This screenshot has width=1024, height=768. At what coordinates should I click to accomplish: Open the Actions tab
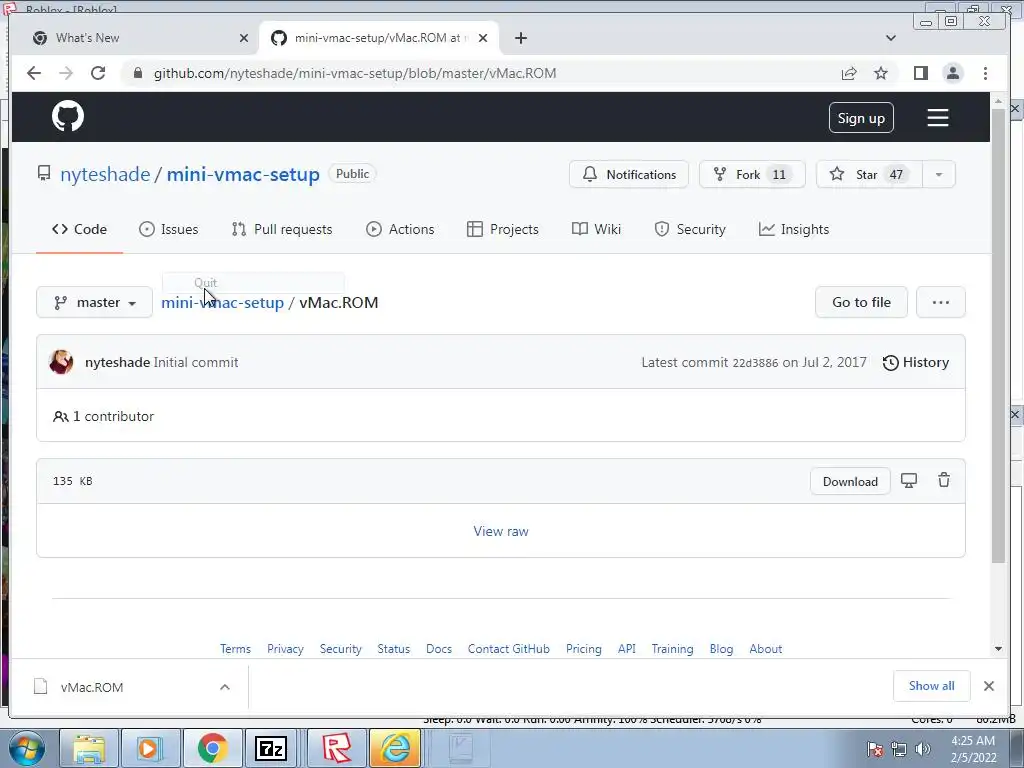(400, 229)
